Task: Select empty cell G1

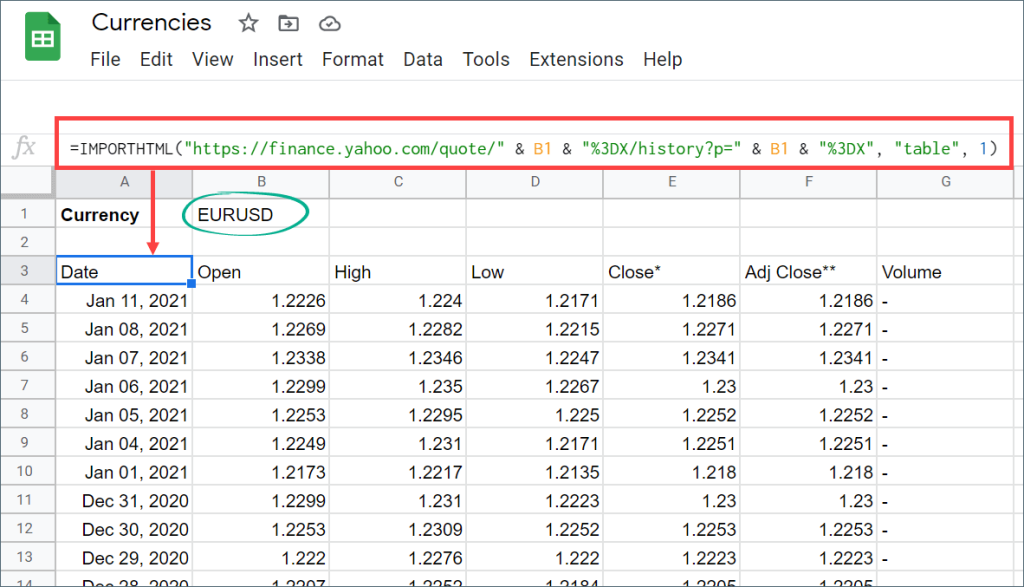Action: [945, 214]
